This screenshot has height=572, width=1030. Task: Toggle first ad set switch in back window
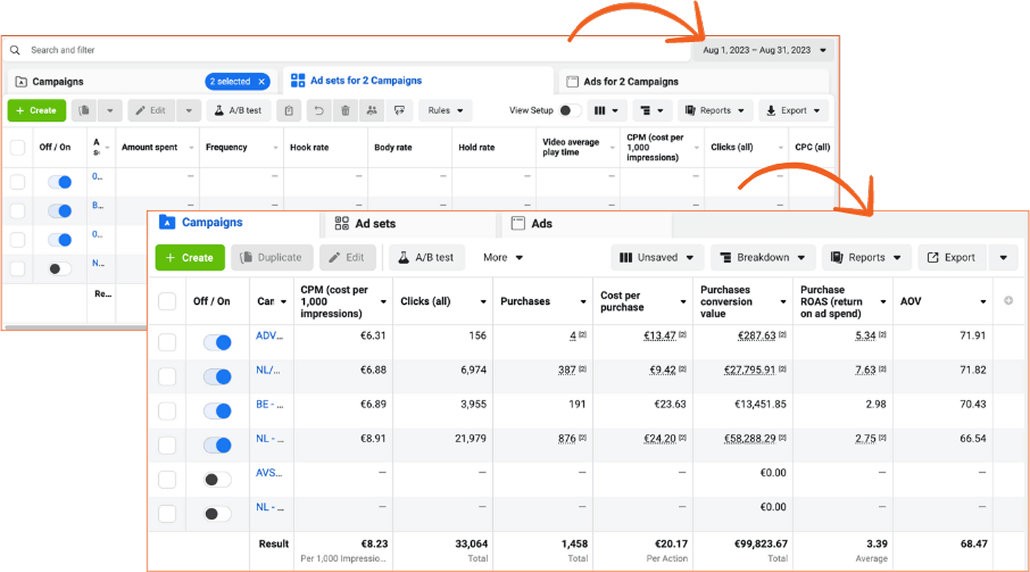tap(60, 182)
